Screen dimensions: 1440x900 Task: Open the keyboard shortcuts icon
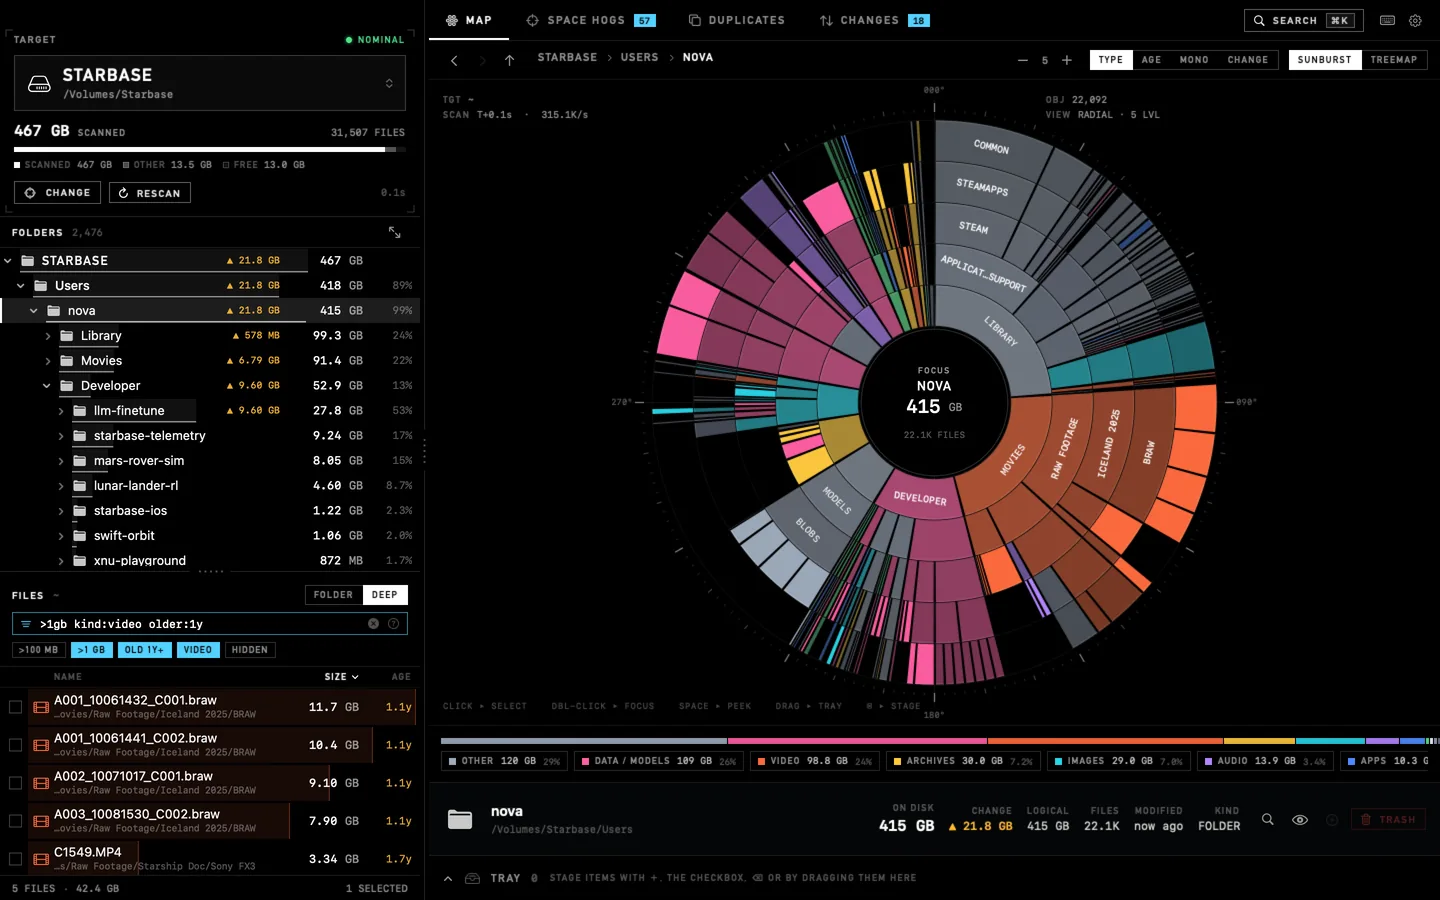tap(1387, 20)
